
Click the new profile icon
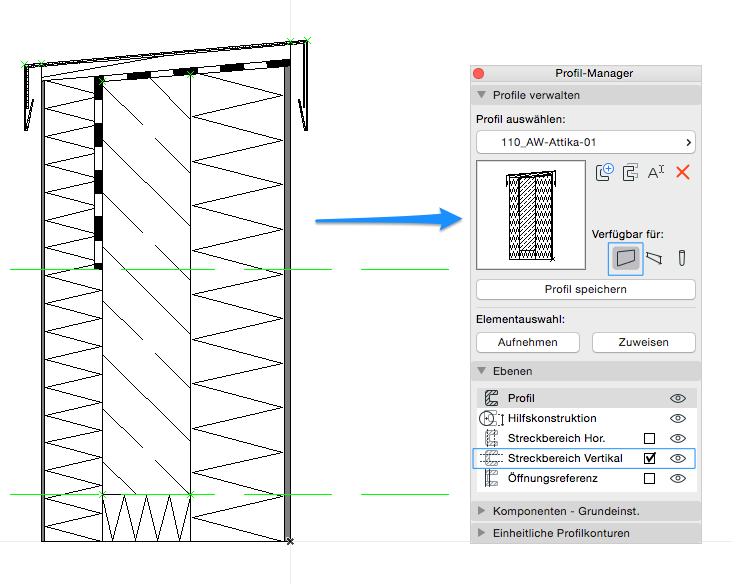604,172
